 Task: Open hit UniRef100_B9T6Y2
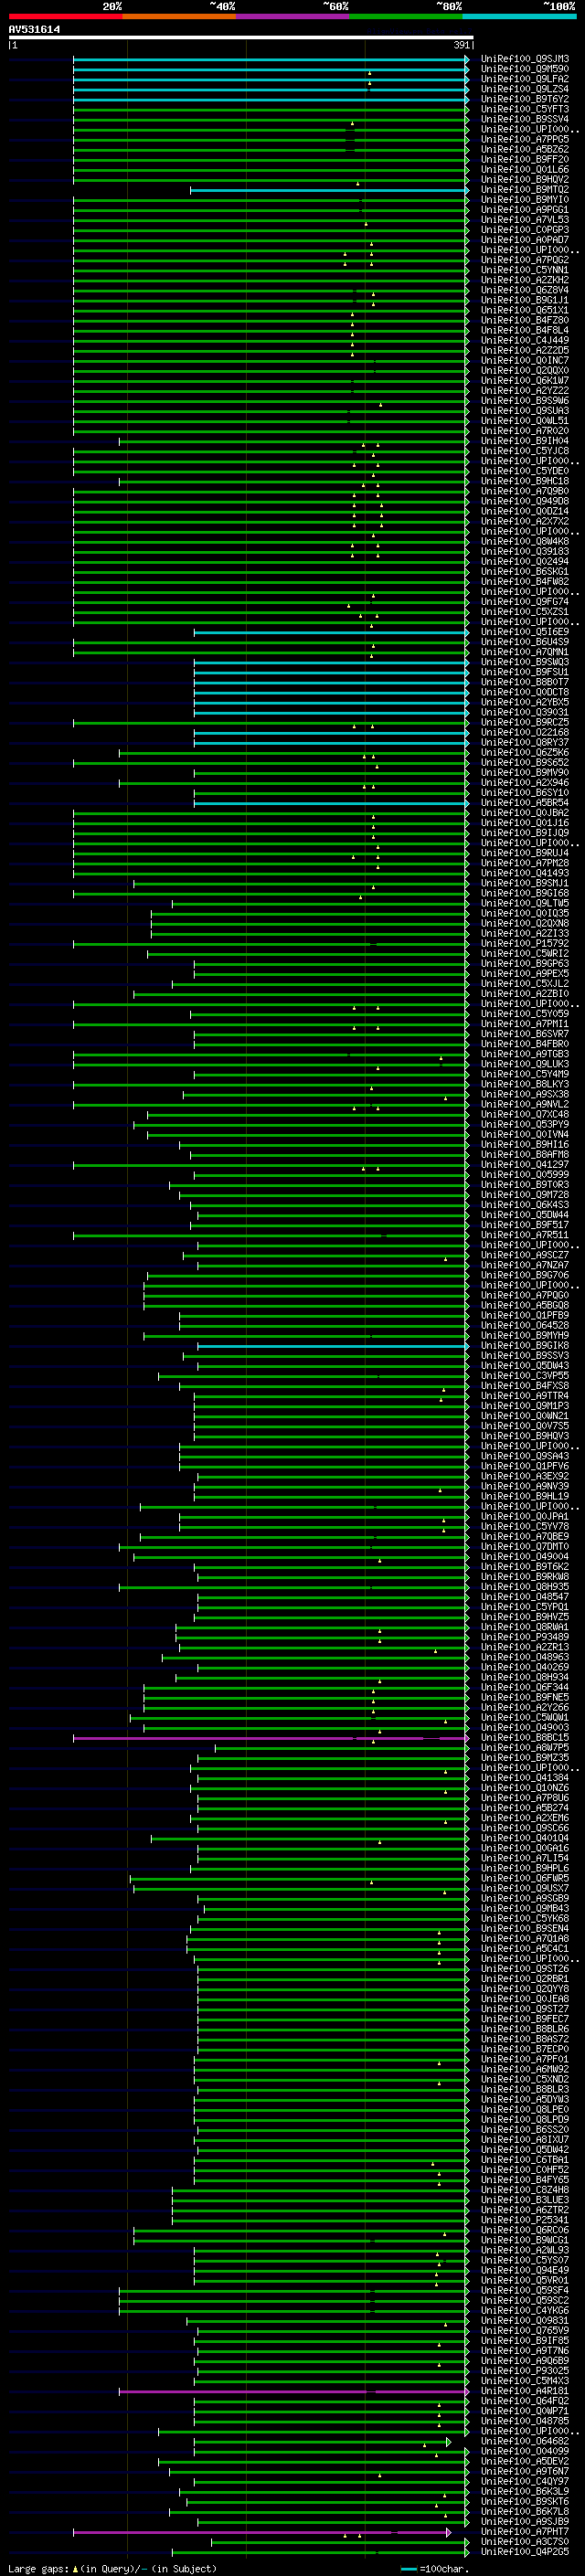point(525,99)
